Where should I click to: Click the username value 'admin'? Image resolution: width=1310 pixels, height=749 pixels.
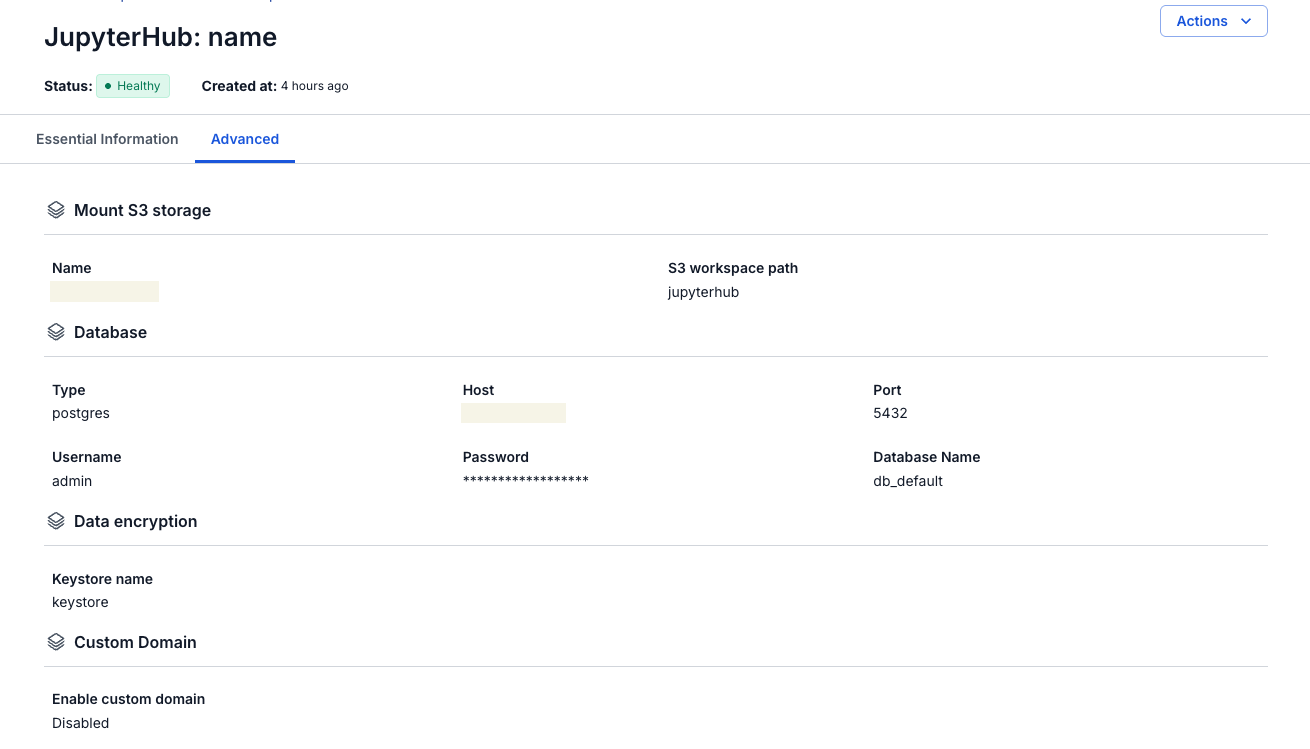[x=72, y=481]
